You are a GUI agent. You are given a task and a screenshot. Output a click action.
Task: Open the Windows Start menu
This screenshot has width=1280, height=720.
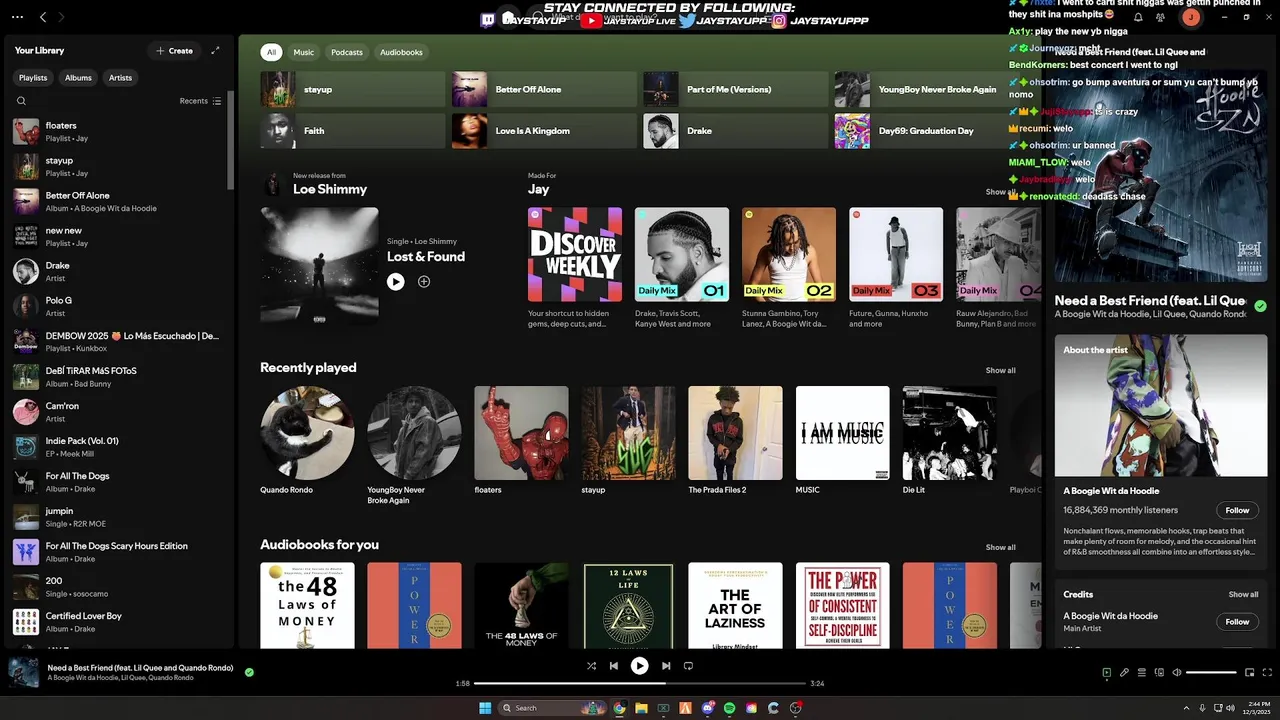(x=485, y=708)
